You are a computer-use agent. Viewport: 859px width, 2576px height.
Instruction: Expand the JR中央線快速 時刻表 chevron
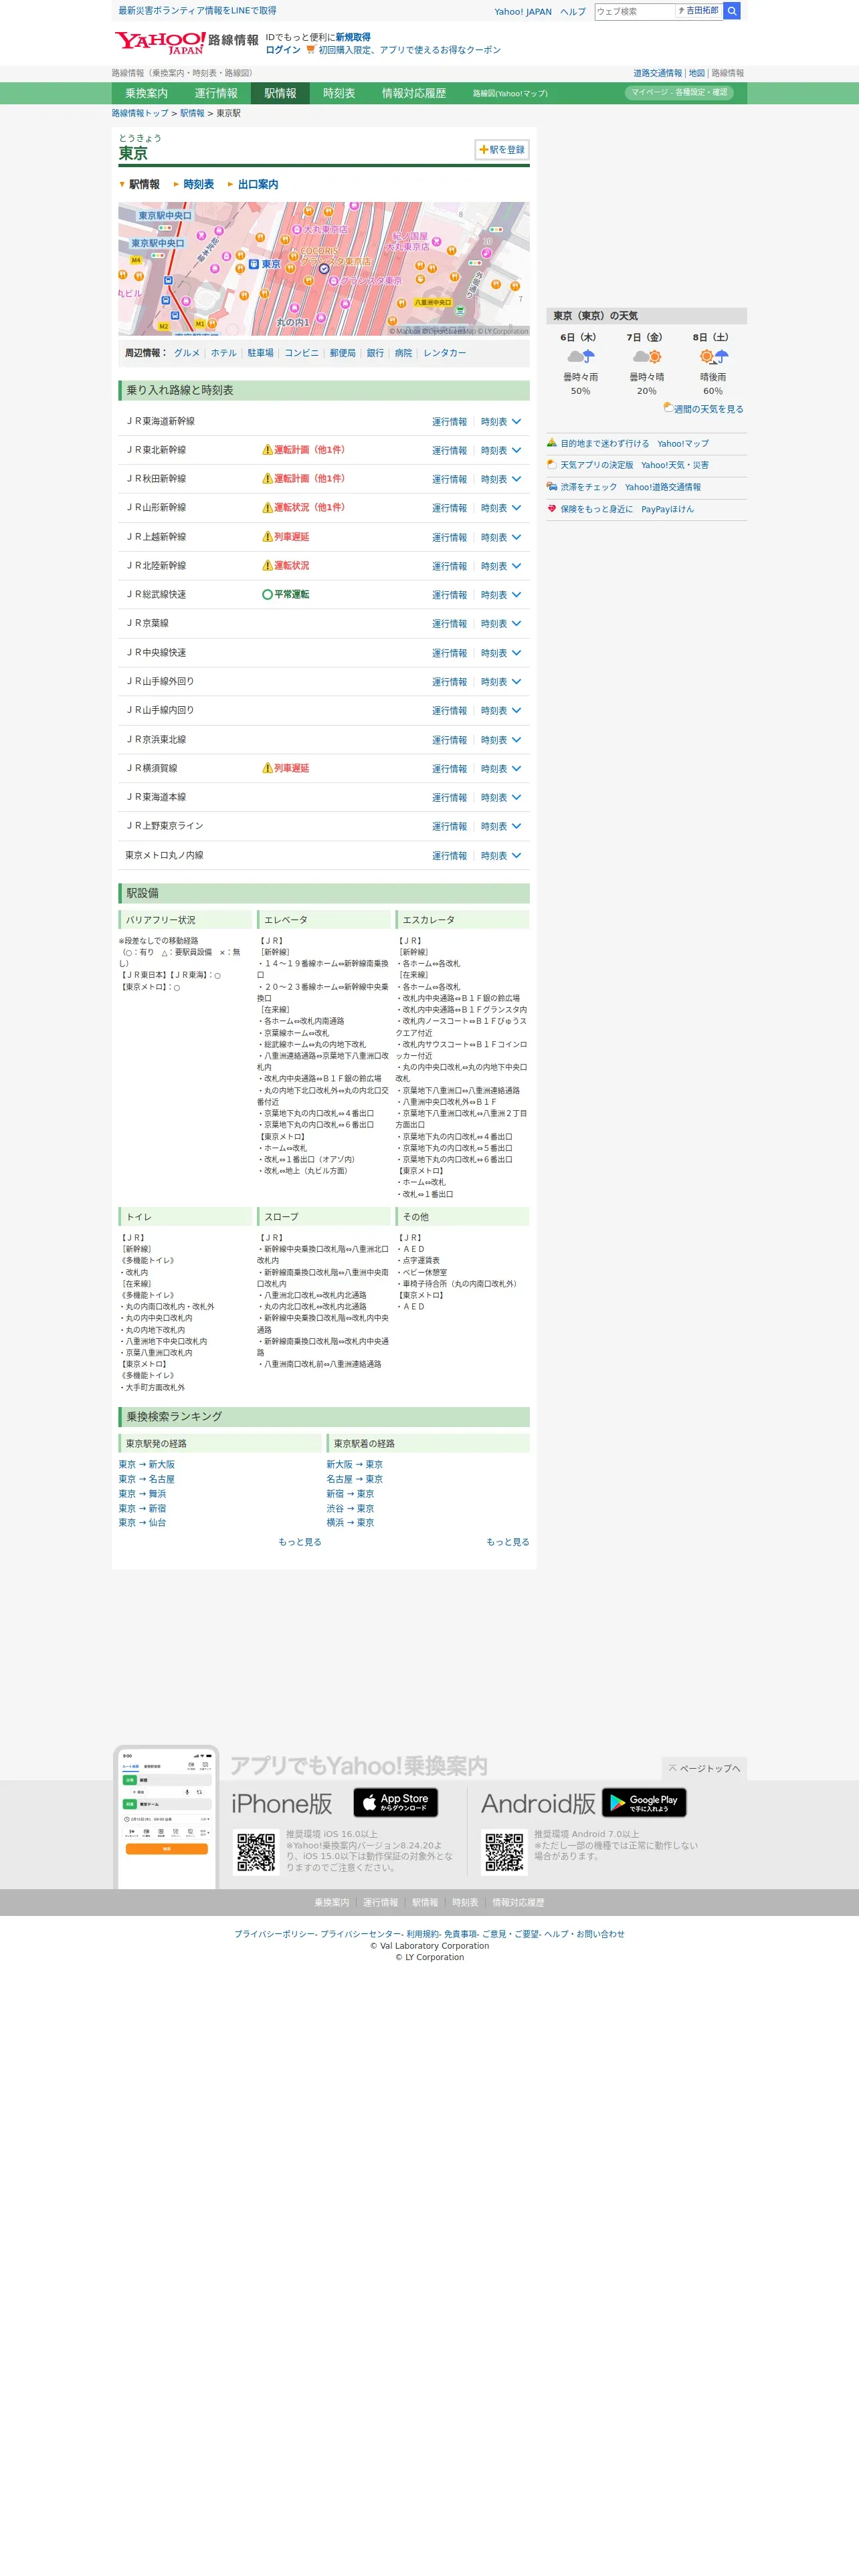coord(517,652)
